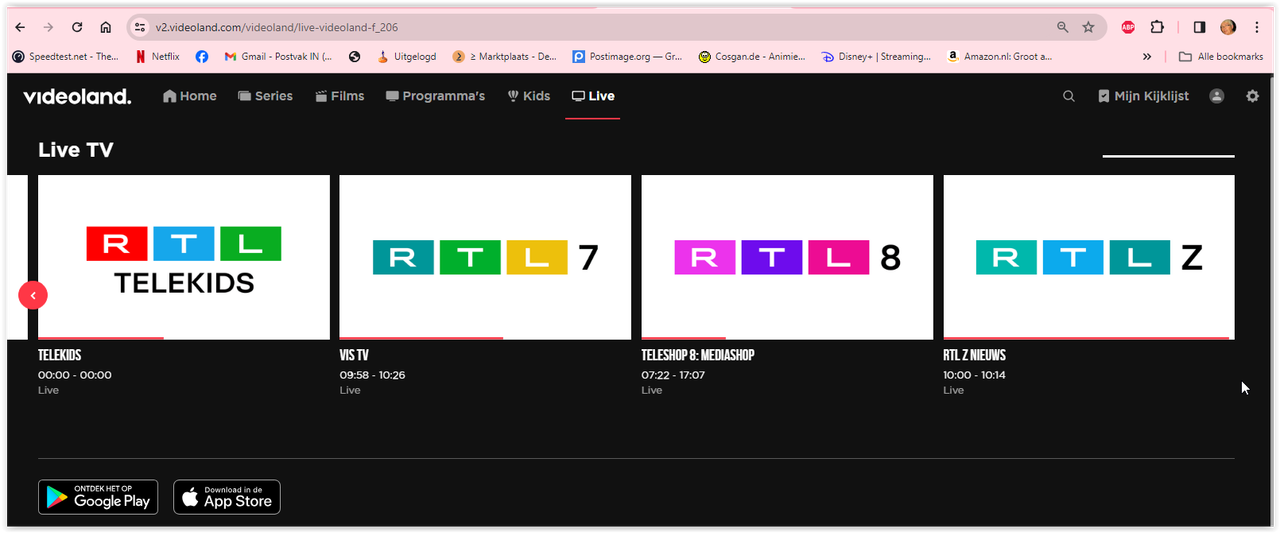Click the 09:58 - 10:26 time text
The width and height of the screenshot is (1280, 533).
click(372, 375)
